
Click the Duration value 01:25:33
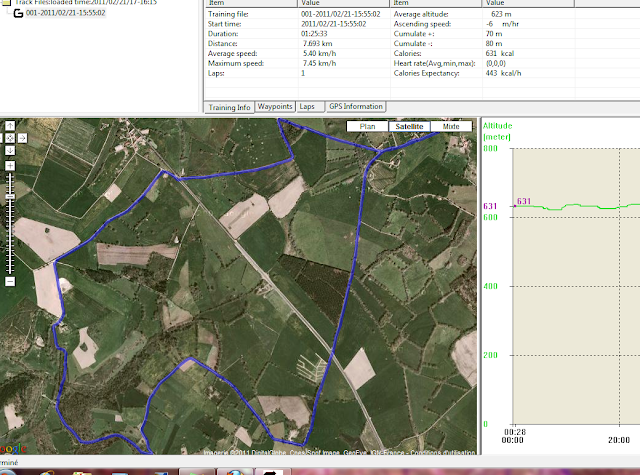[314, 33]
